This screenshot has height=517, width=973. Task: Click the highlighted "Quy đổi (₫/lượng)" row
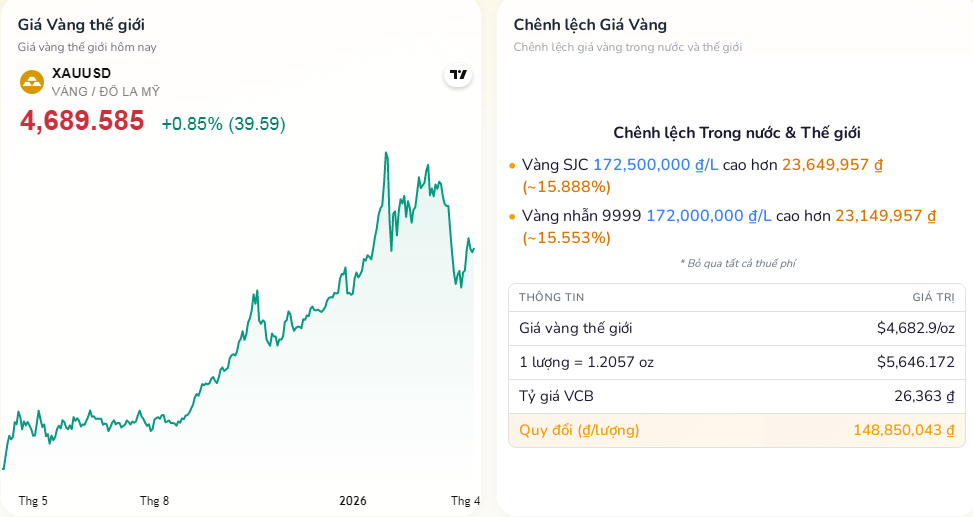(x=736, y=430)
